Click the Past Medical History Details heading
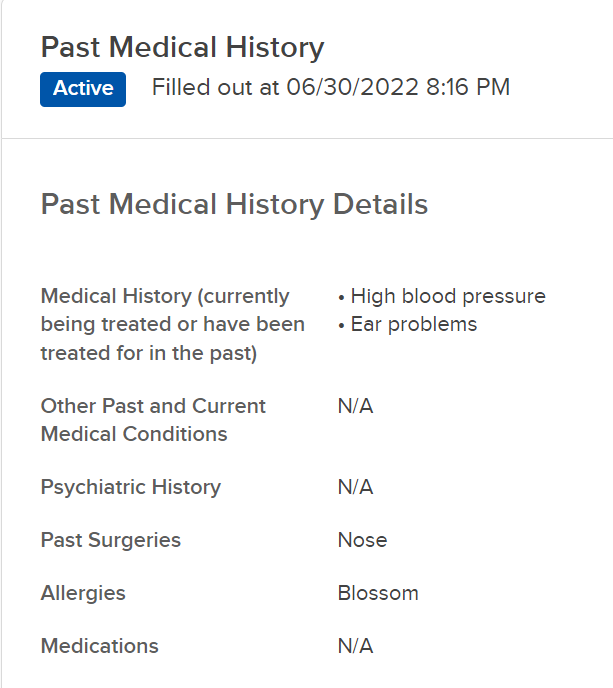Viewport: 613px width, 688px height. pos(234,205)
